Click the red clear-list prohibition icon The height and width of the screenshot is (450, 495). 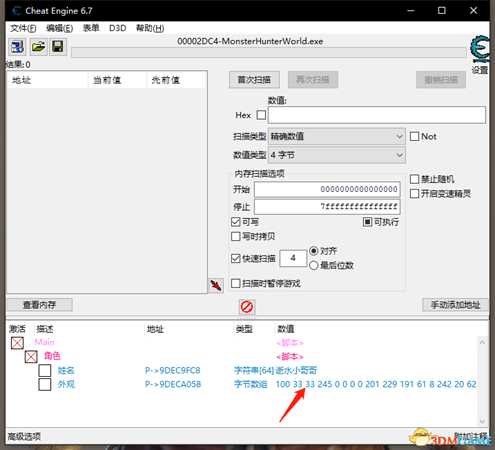[x=247, y=307]
